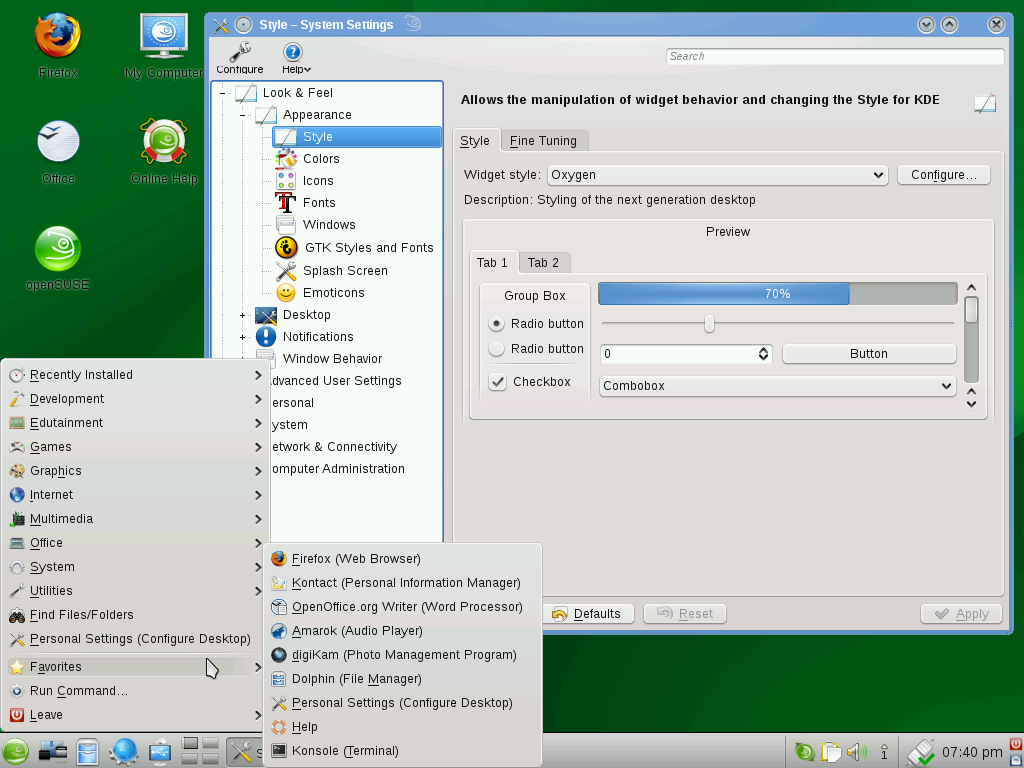1024x768 pixels.
Task: Click the spin box up/down arrows
Action: [763, 354]
